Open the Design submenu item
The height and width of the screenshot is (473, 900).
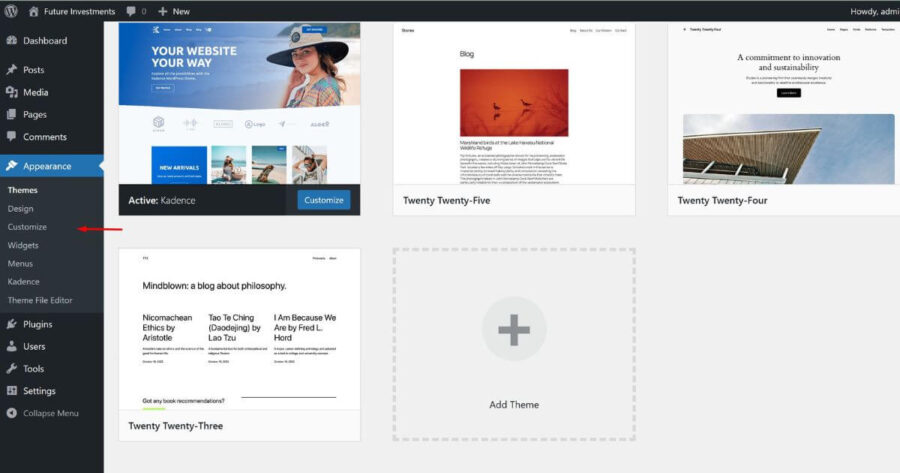[21, 208]
